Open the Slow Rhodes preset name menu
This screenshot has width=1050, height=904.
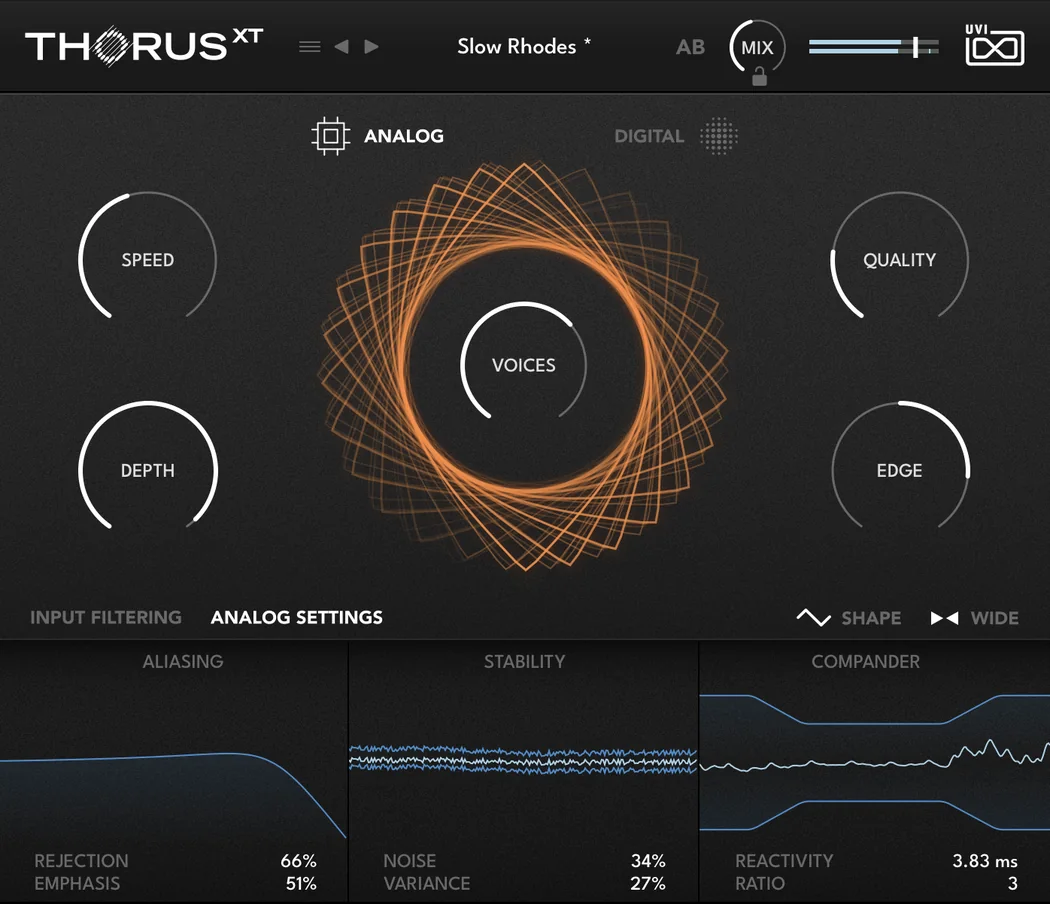[524, 46]
